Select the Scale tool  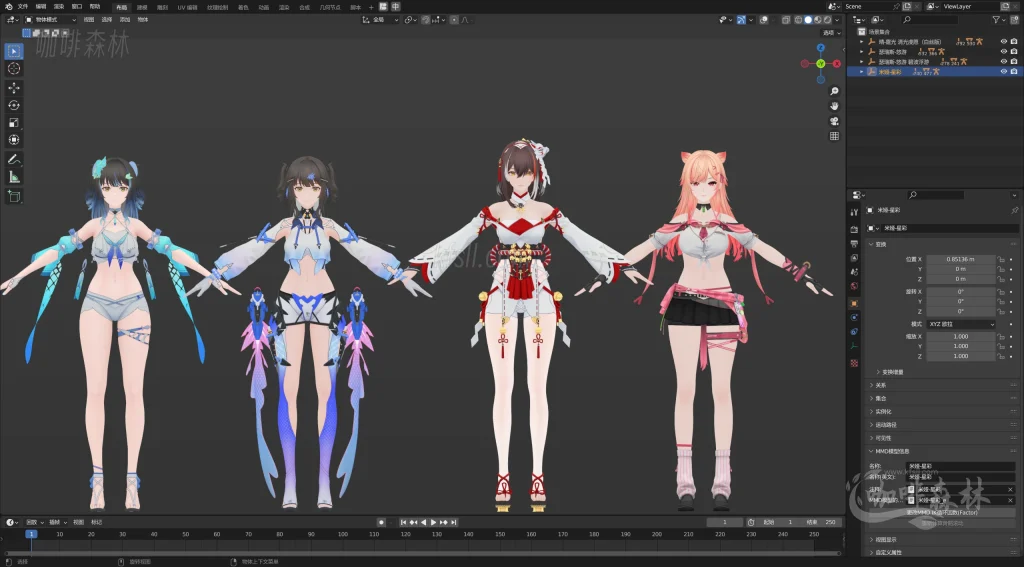point(14,123)
